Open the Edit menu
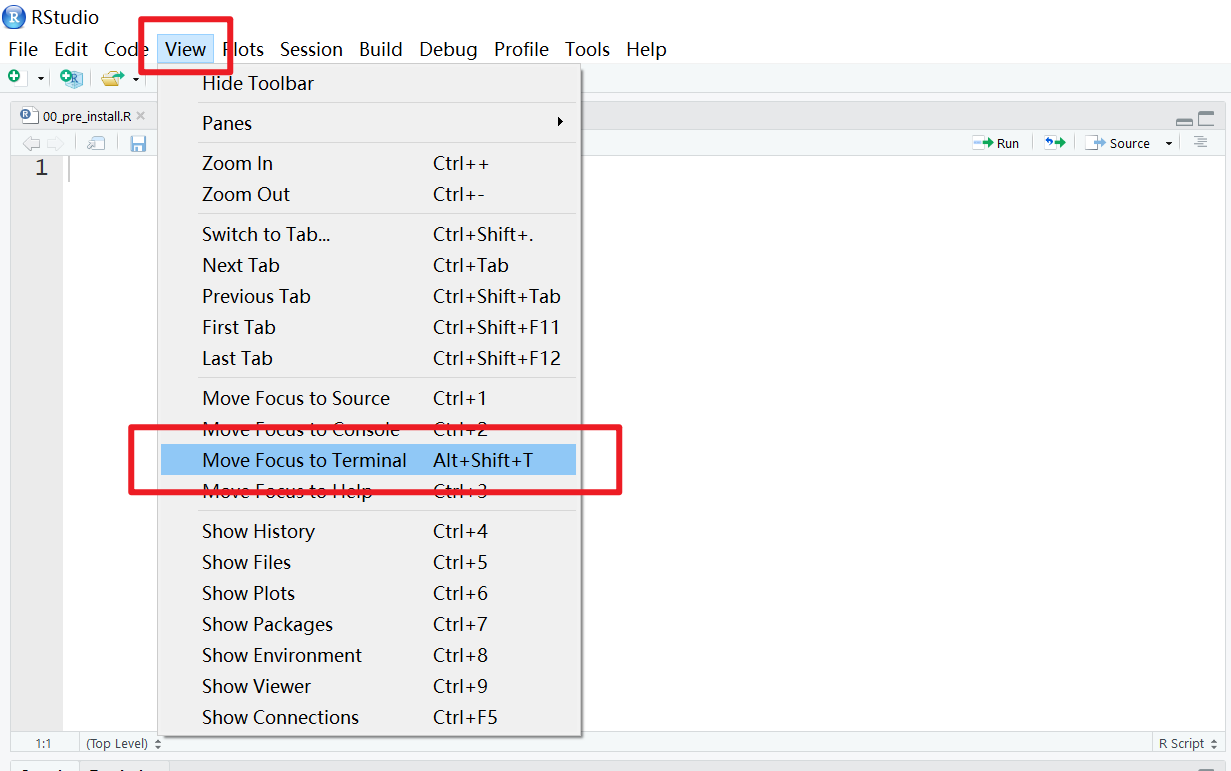Screen dimensions: 1231x771 pos(71,49)
